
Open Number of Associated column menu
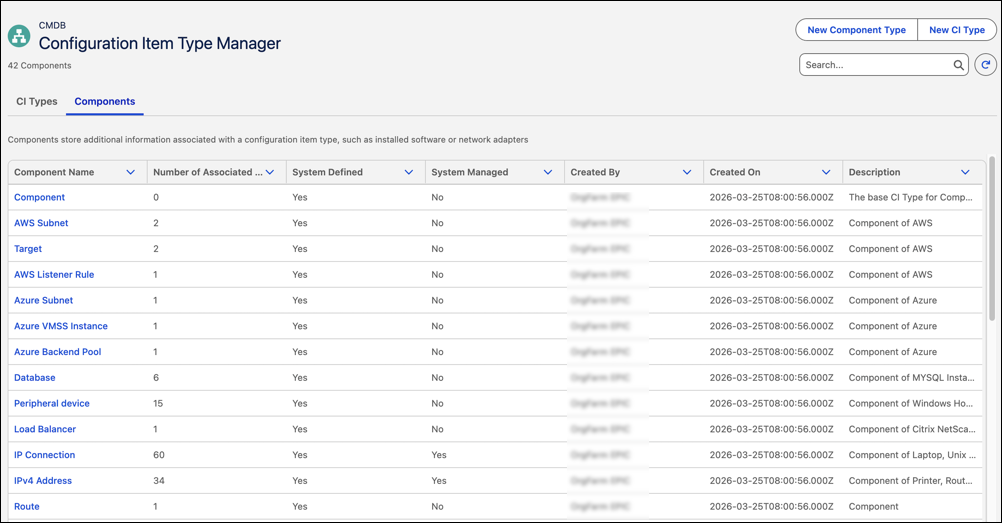tap(270, 172)
